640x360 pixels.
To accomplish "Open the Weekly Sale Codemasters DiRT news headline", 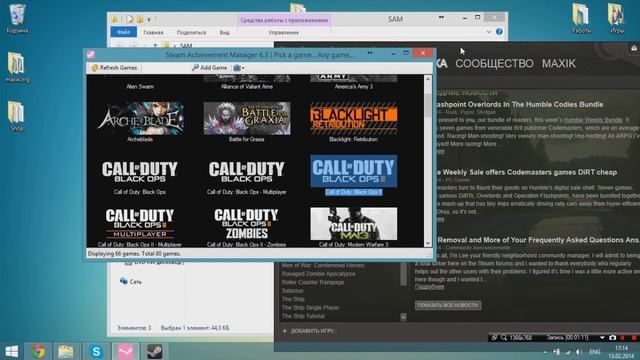I will [527, 172].
